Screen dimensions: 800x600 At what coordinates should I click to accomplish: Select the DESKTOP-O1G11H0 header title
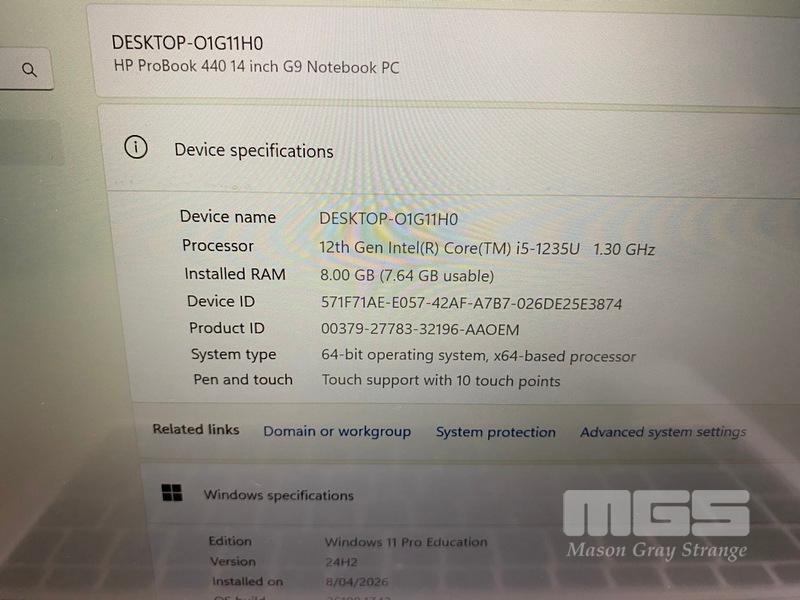[187, 43]
